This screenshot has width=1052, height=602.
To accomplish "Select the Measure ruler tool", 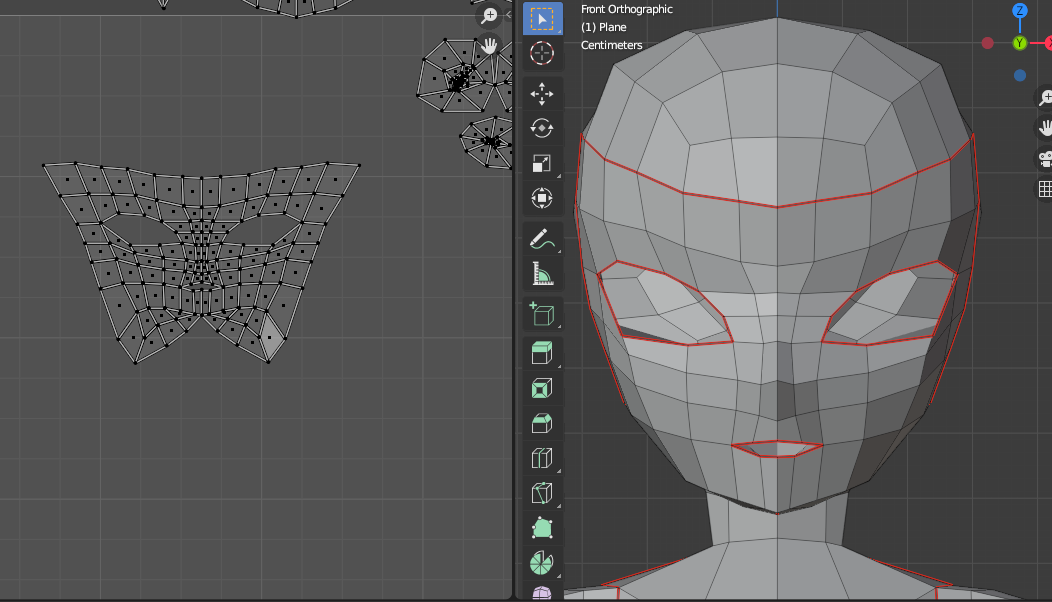I will point(542,274).
